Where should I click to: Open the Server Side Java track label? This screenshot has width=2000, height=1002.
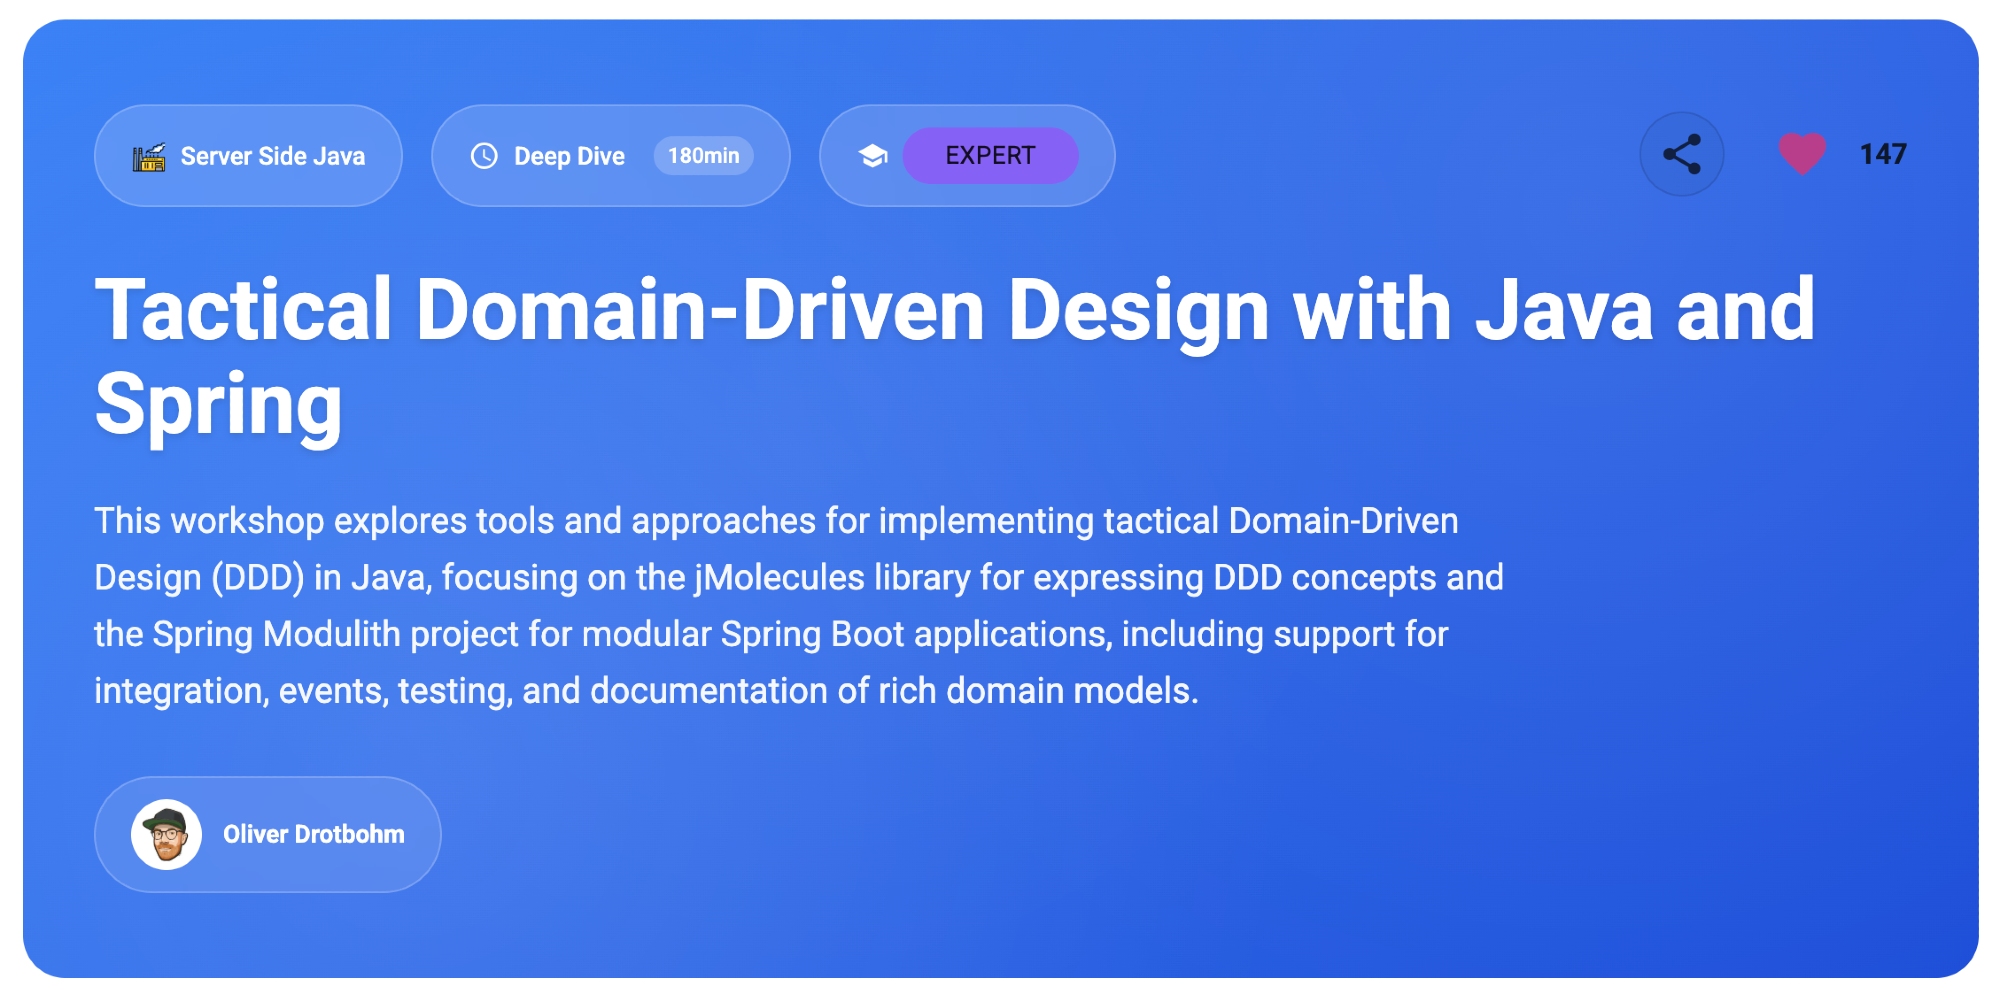tap(272, 156)
